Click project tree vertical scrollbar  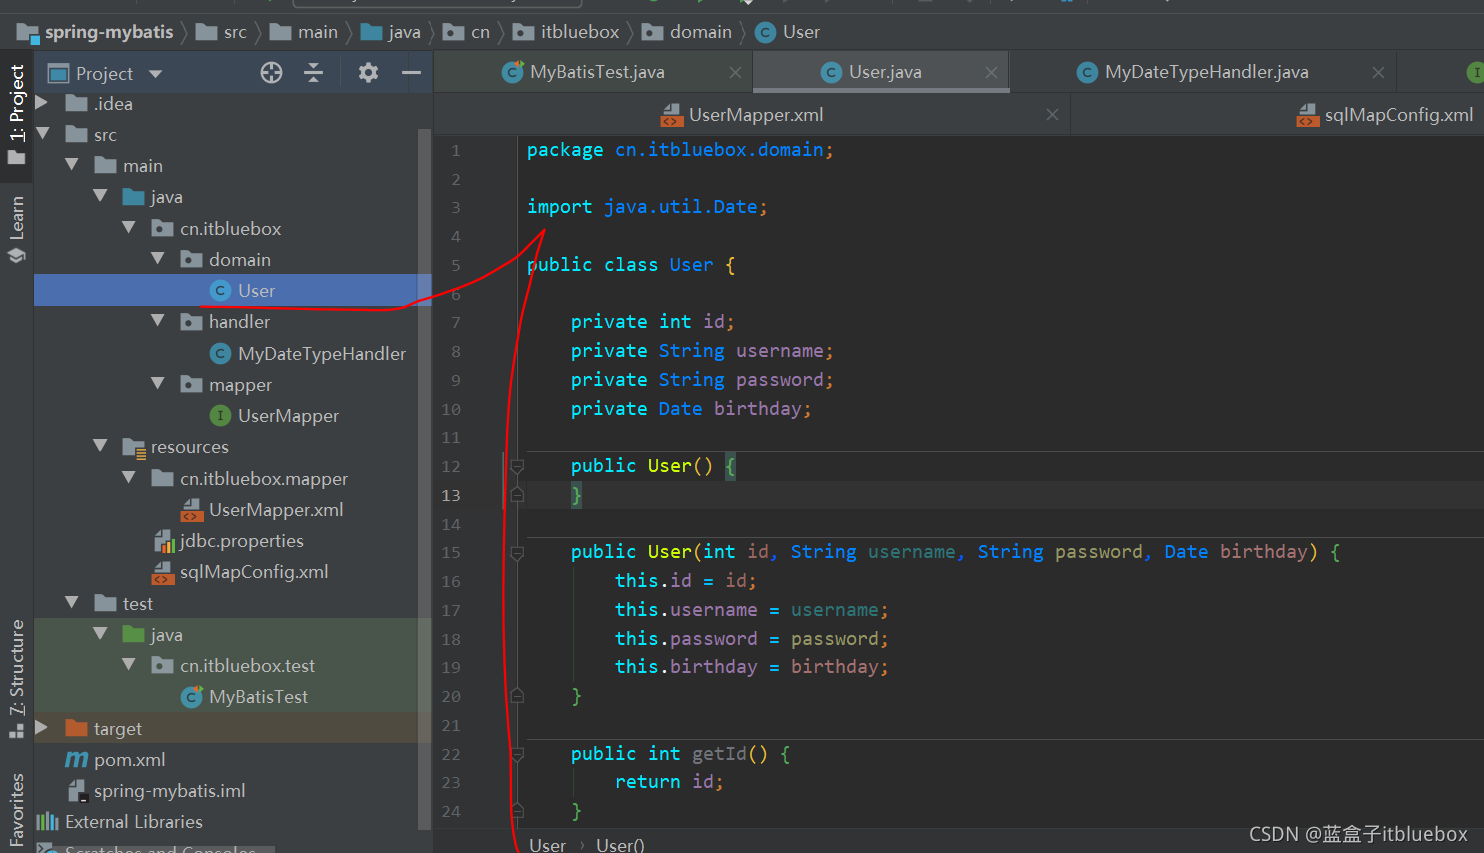pos(424,480)
